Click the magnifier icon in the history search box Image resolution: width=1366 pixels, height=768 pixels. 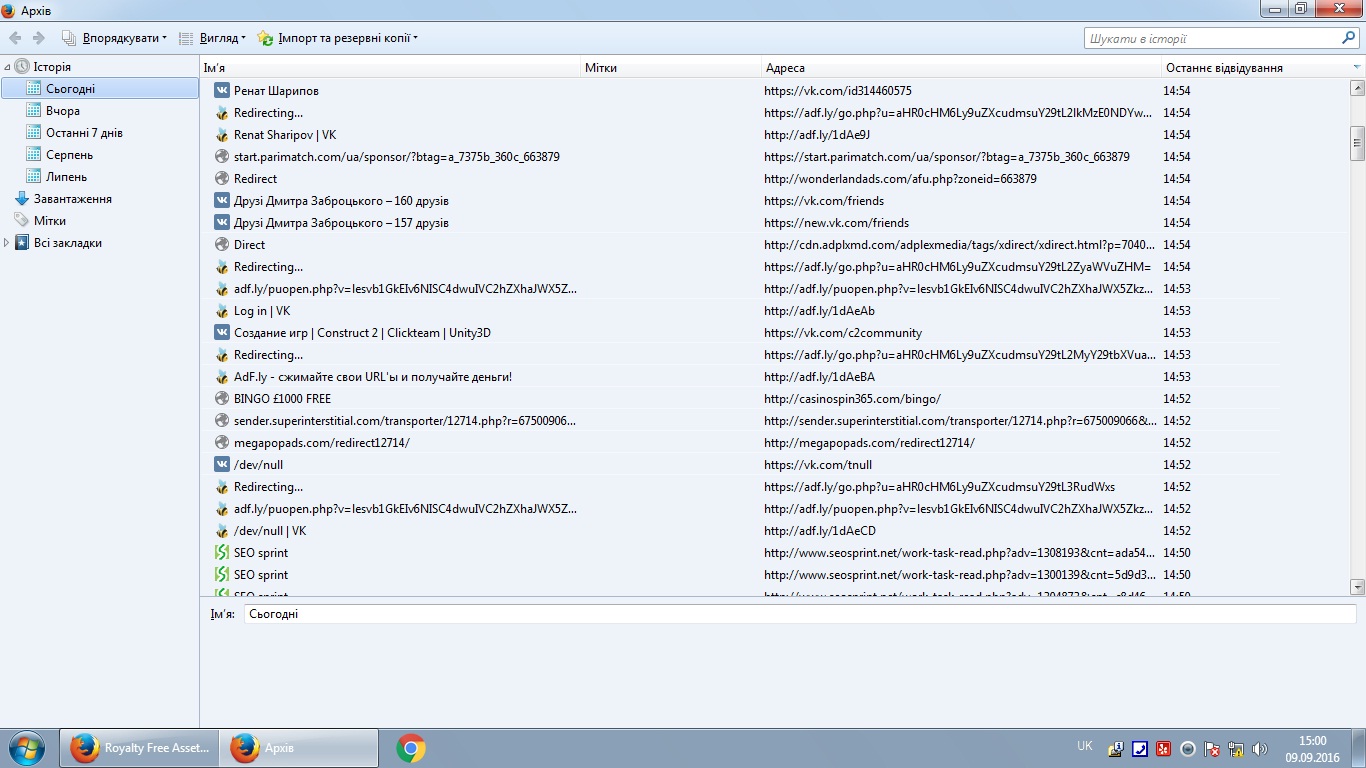click(x=1348, y=38)
